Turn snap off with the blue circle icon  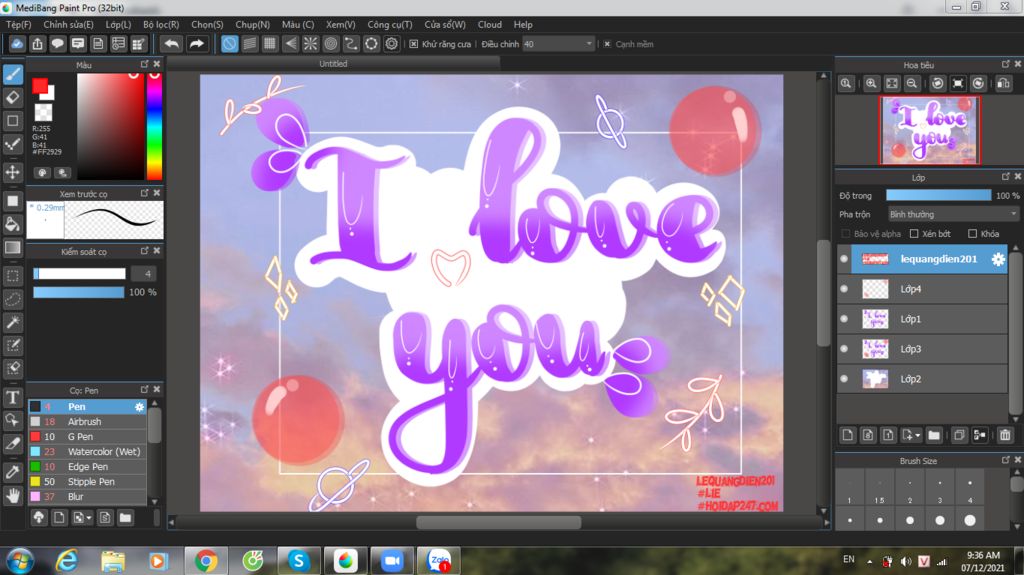[x=229, y=44]
